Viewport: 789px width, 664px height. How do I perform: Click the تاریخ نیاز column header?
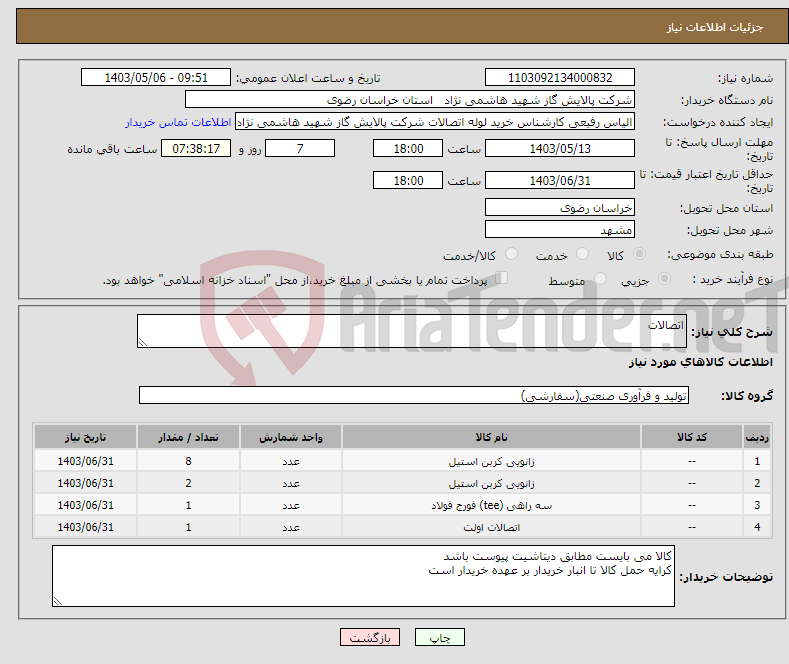pos(86,437)
